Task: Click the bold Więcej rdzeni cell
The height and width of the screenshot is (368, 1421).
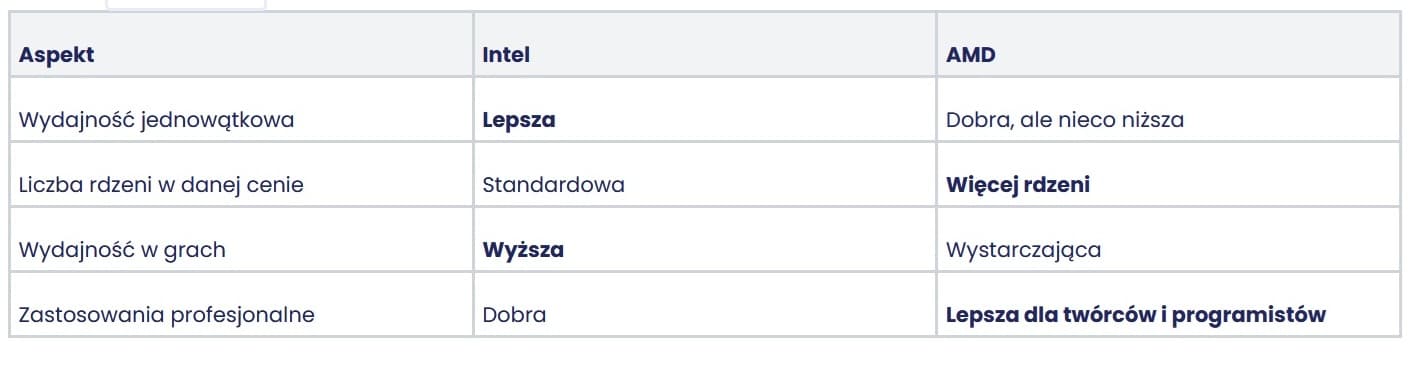Action: (1168, 185)
